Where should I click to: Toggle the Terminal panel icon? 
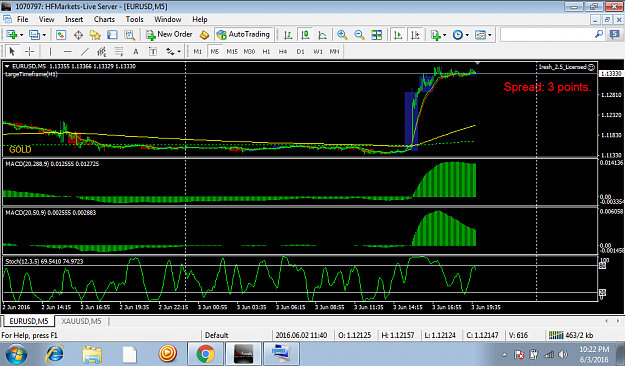point(112,35)
